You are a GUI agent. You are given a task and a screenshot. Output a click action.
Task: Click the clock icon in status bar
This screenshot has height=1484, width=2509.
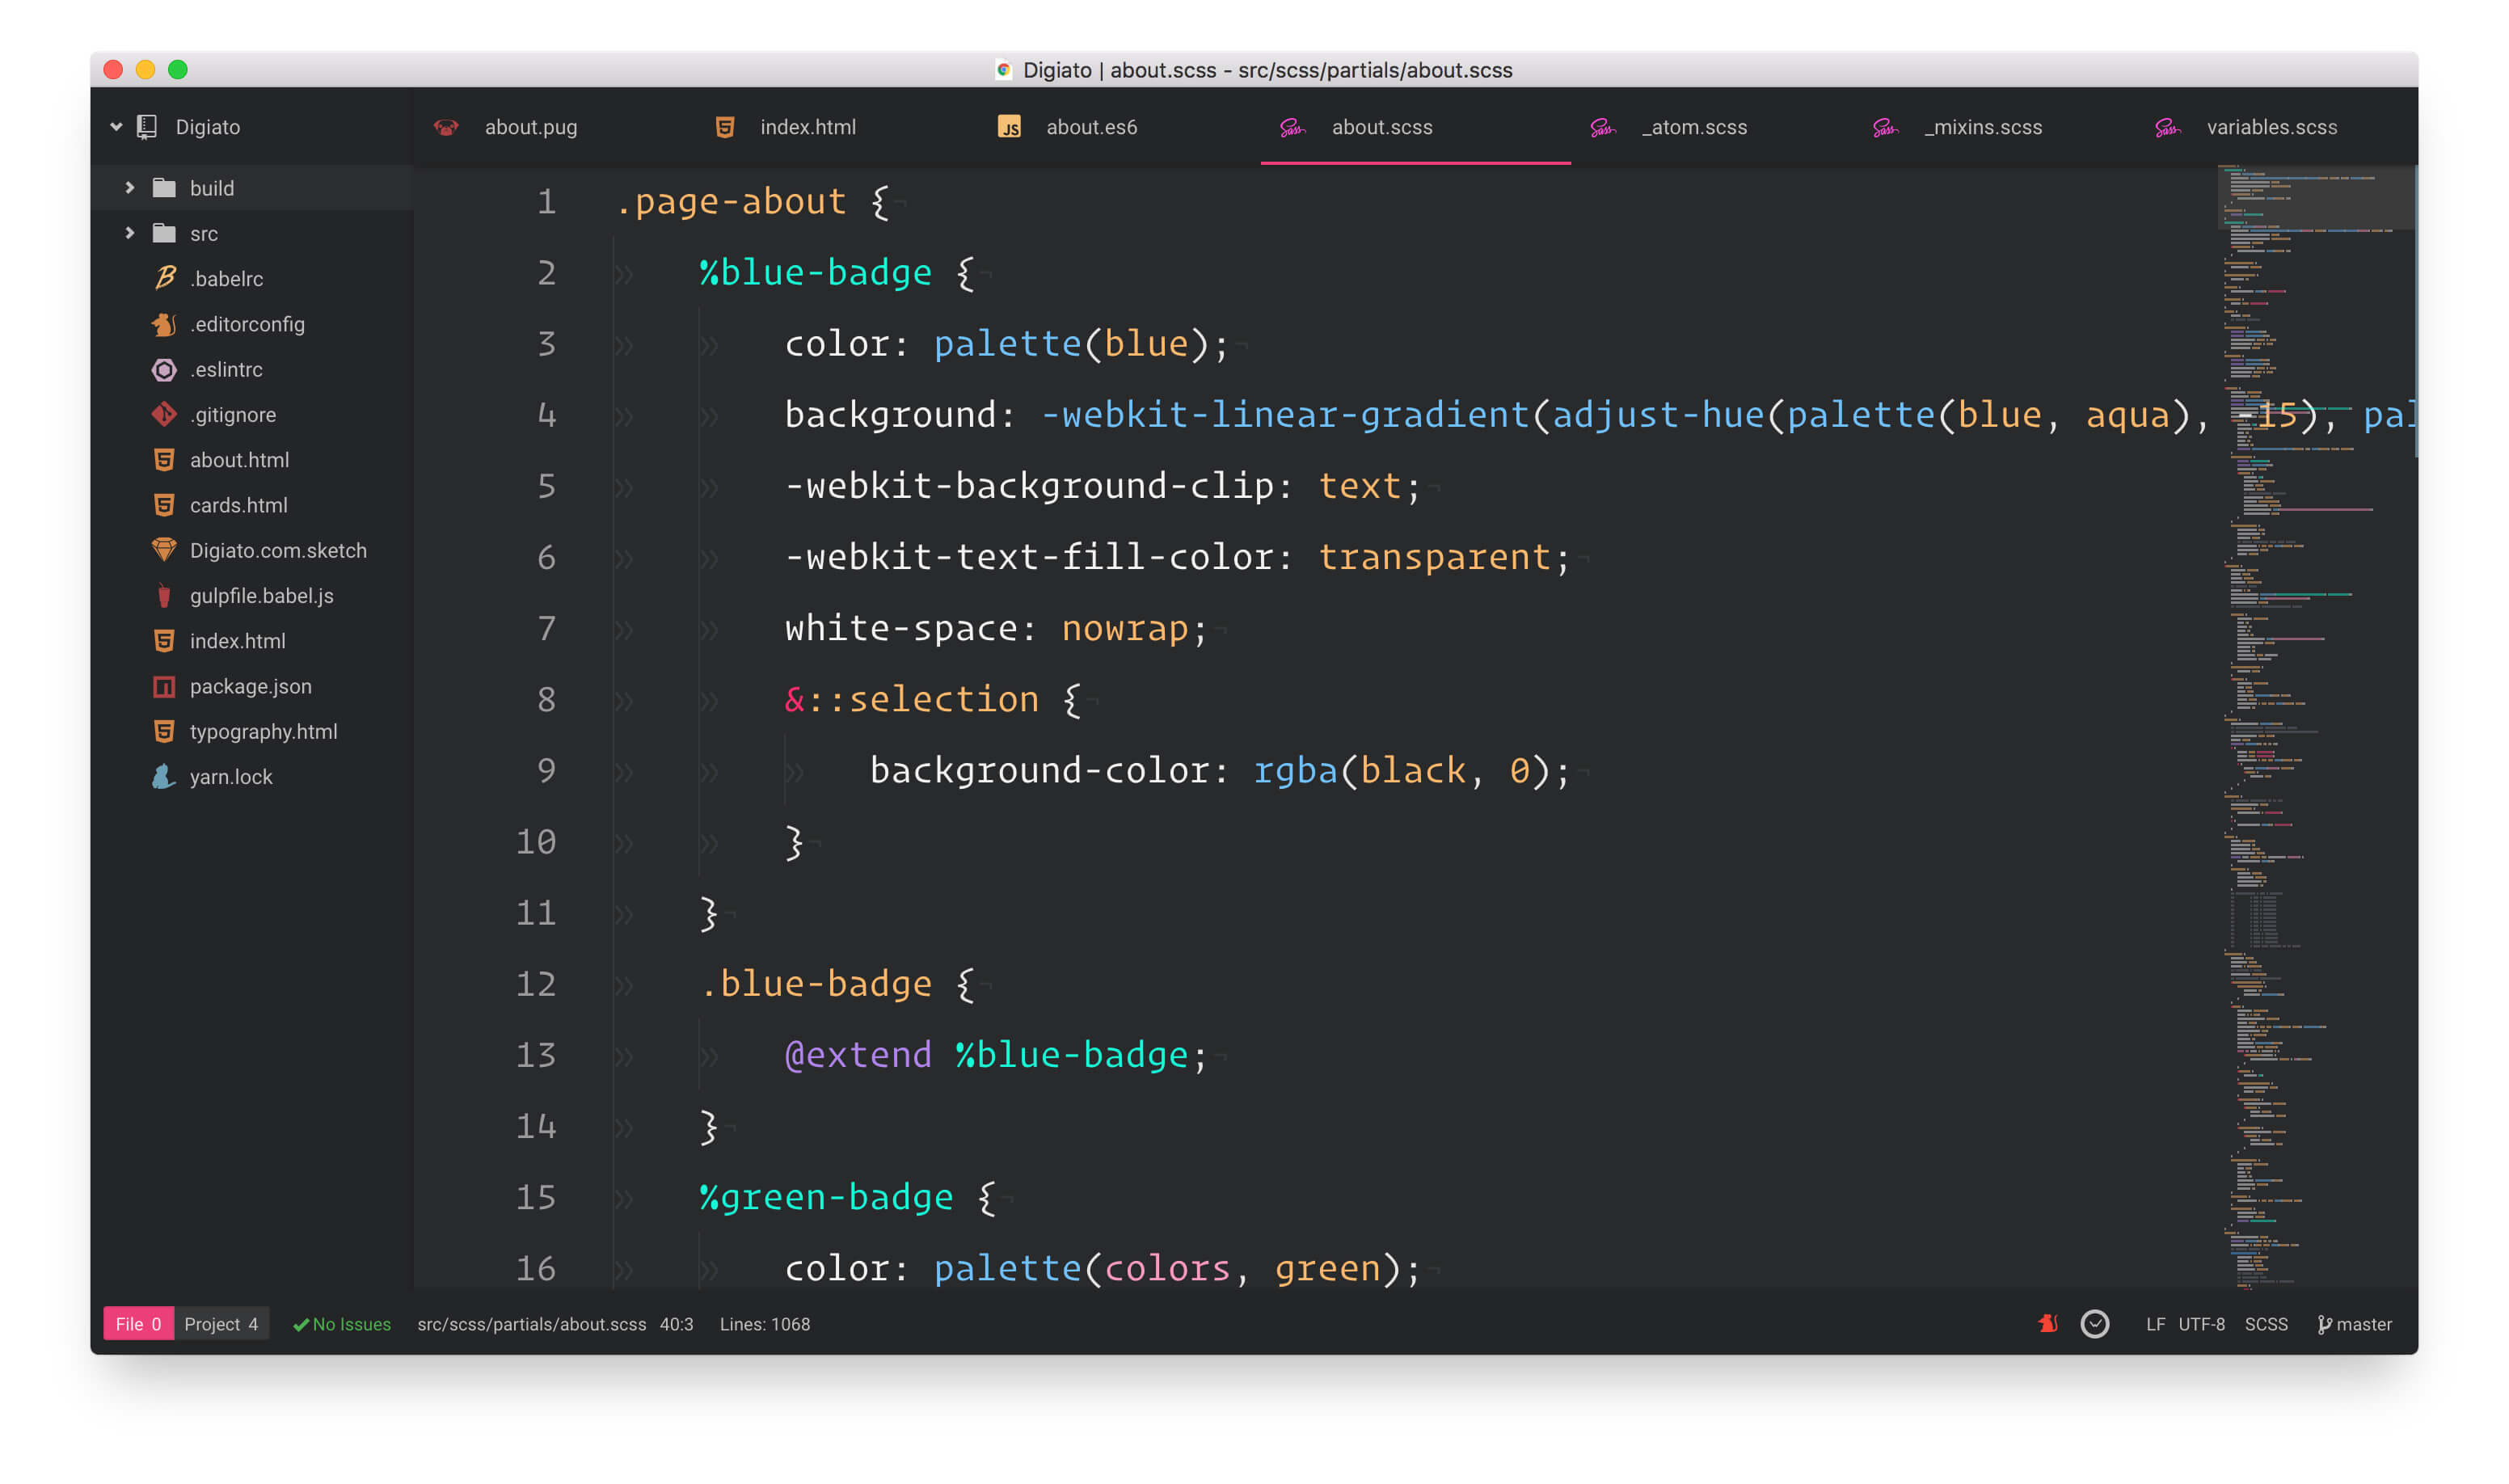[x=2094, y=1323]
